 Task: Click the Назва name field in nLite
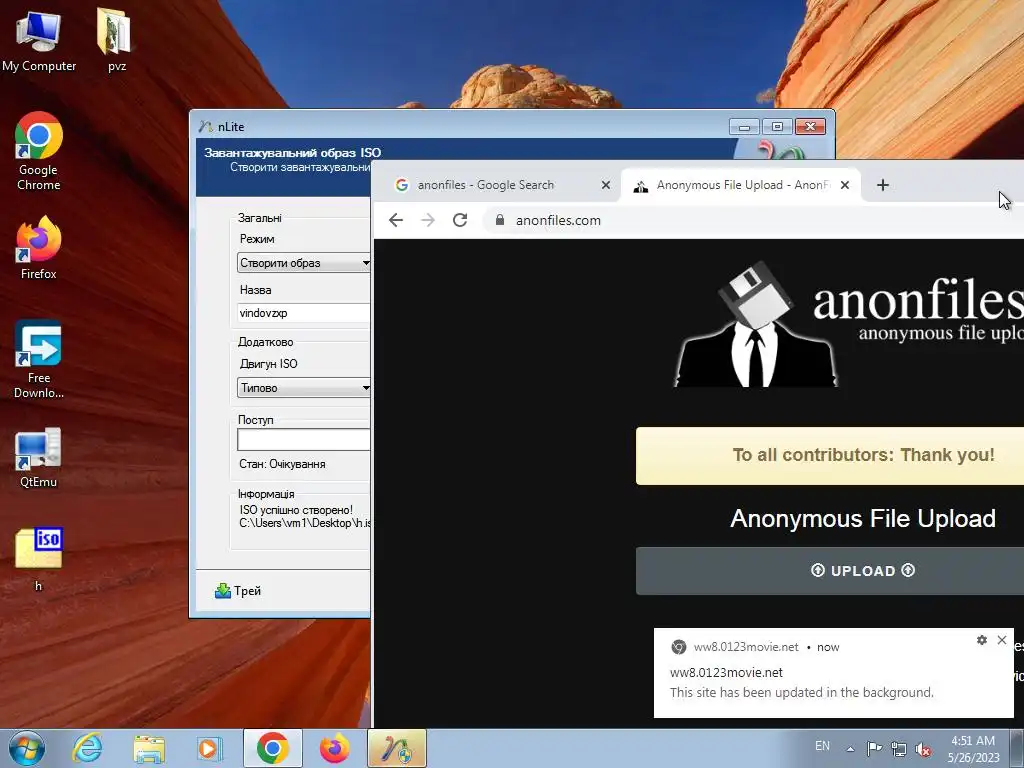point(304,313)
